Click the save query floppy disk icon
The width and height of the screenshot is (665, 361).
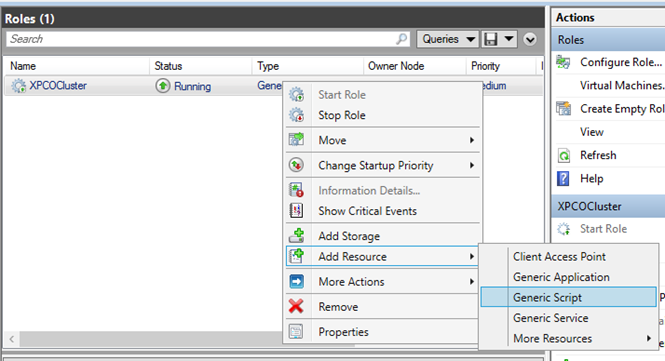point(491,39)
